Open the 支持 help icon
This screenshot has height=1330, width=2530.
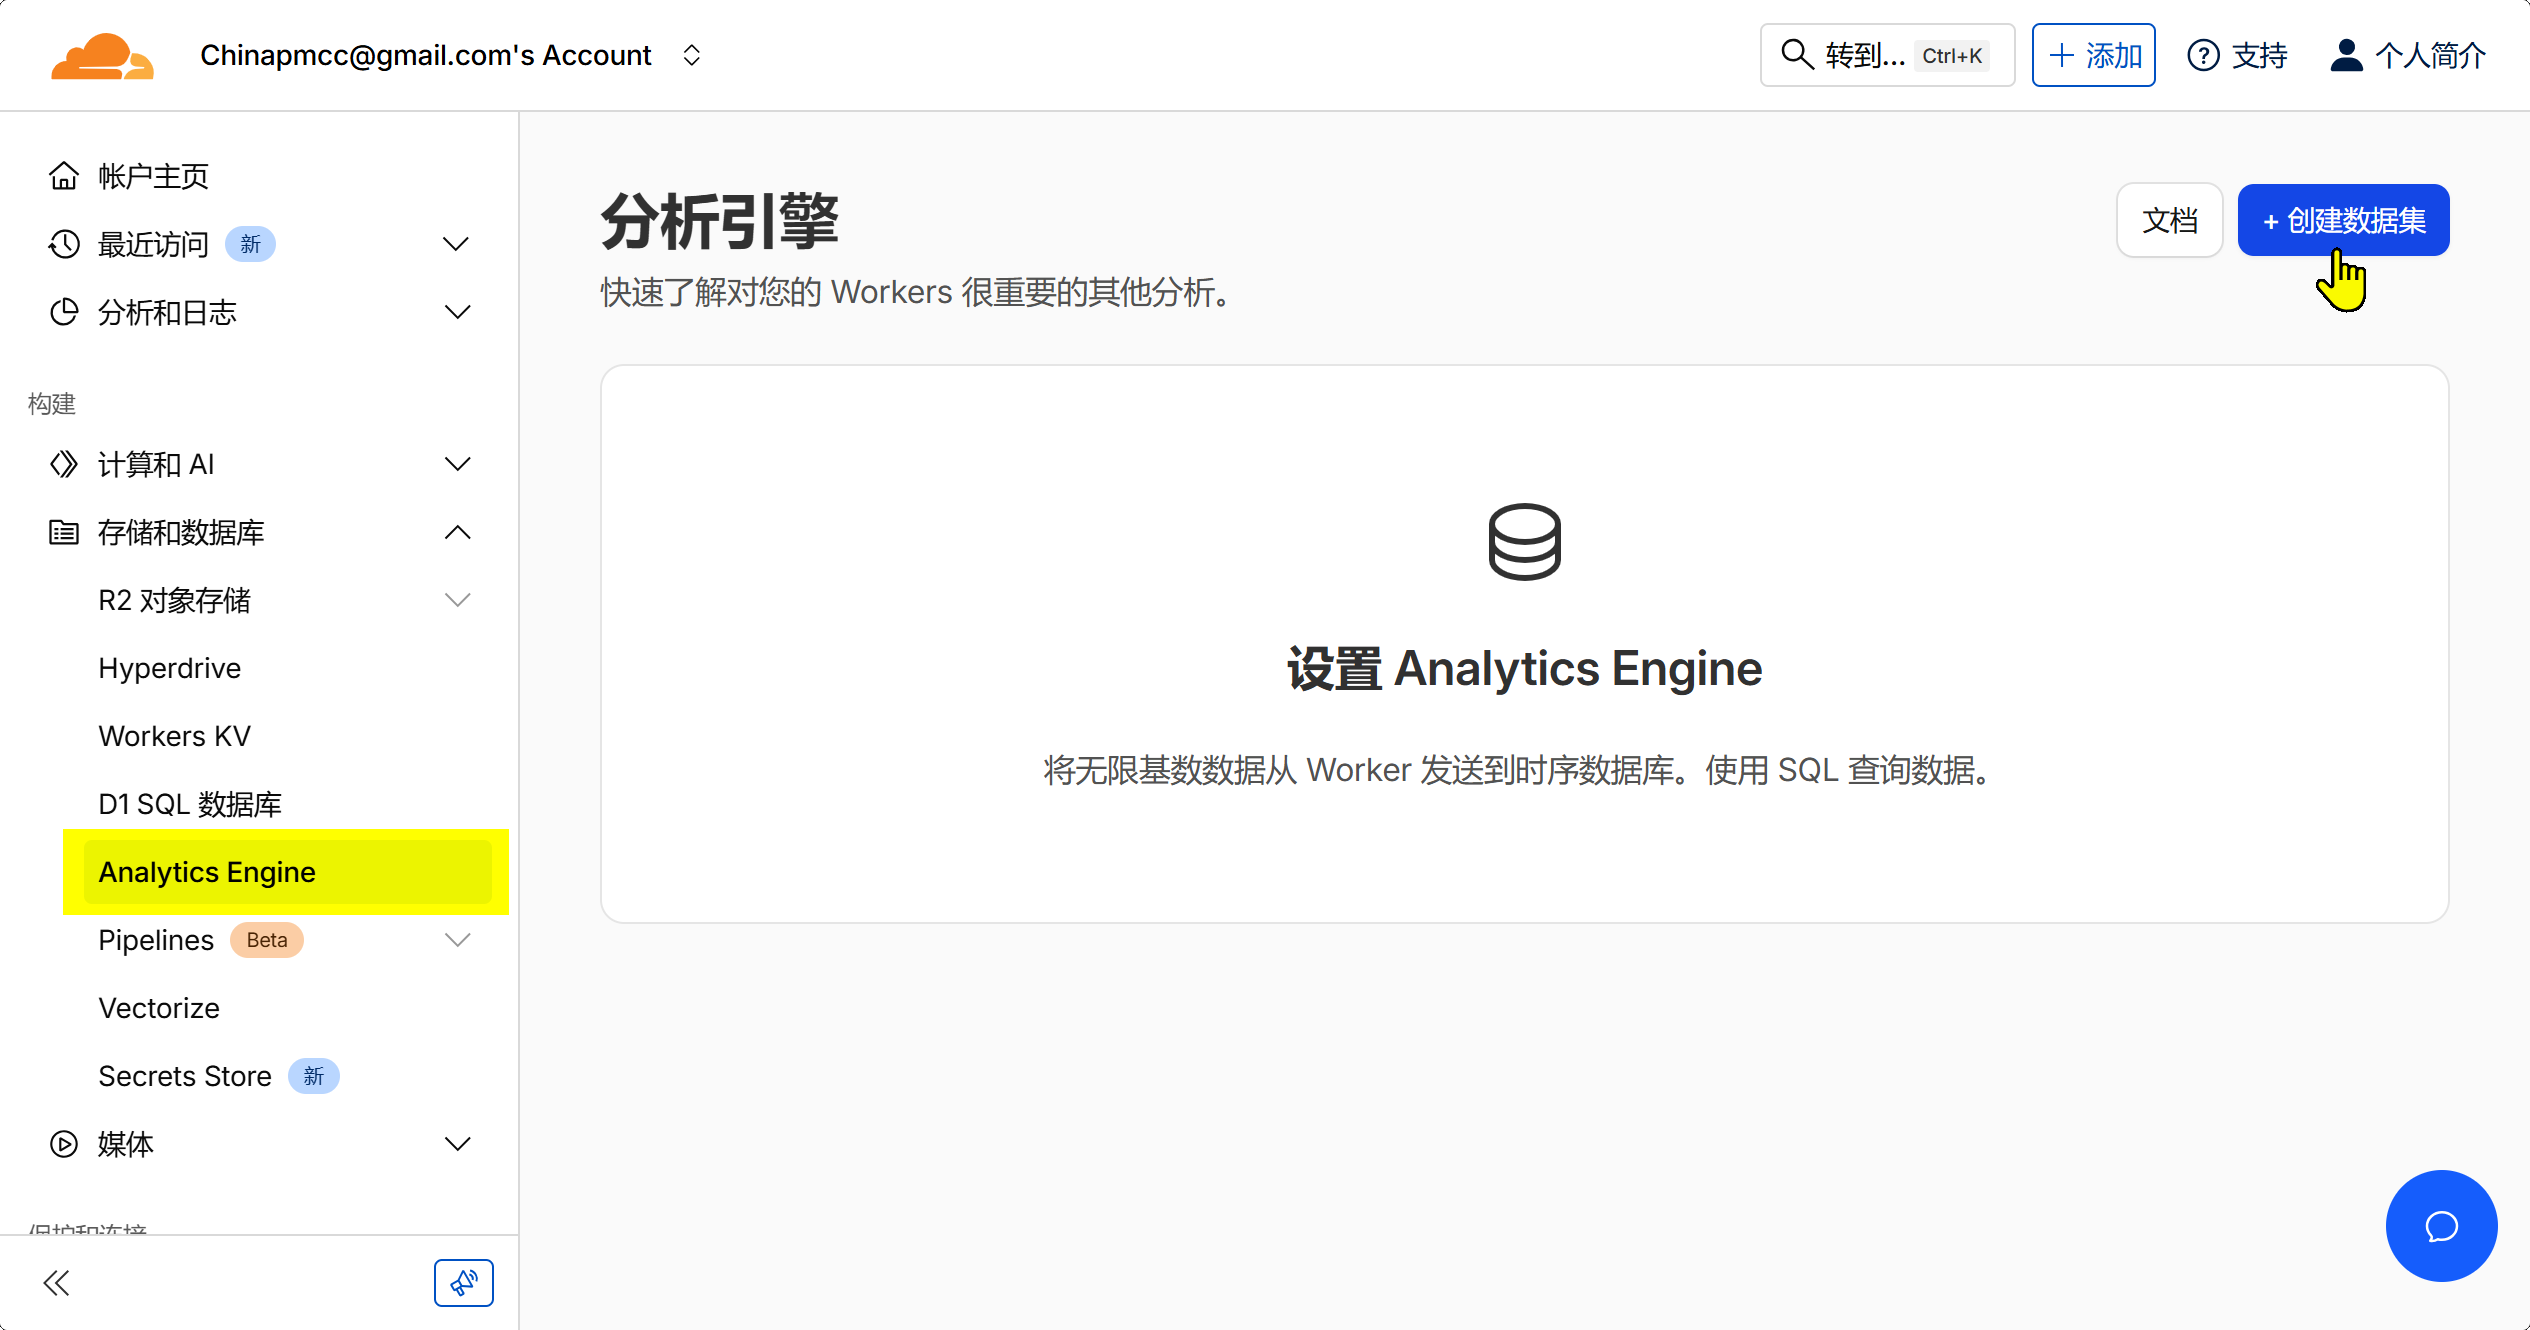pos(2202,55)
